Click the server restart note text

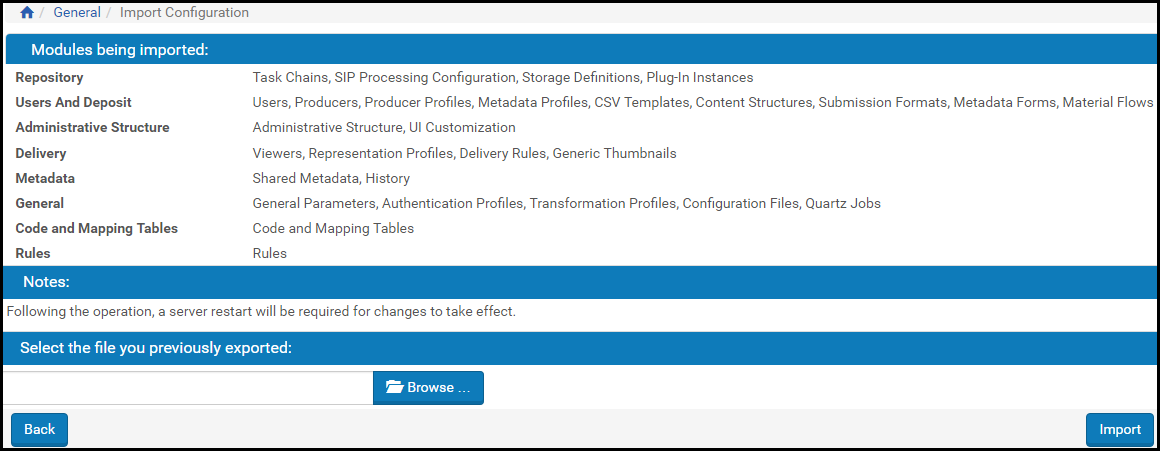[x=261, y=311]
